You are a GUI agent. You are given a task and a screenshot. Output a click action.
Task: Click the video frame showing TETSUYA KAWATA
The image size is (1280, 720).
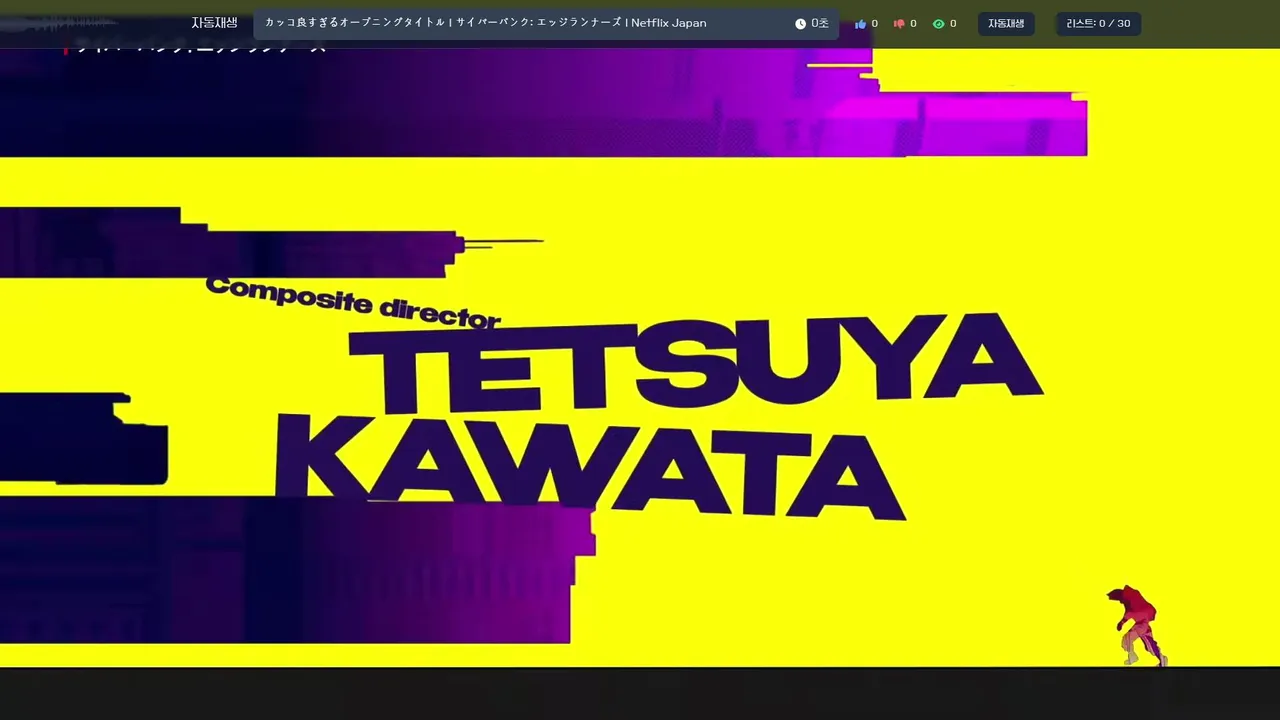(640, 358)
